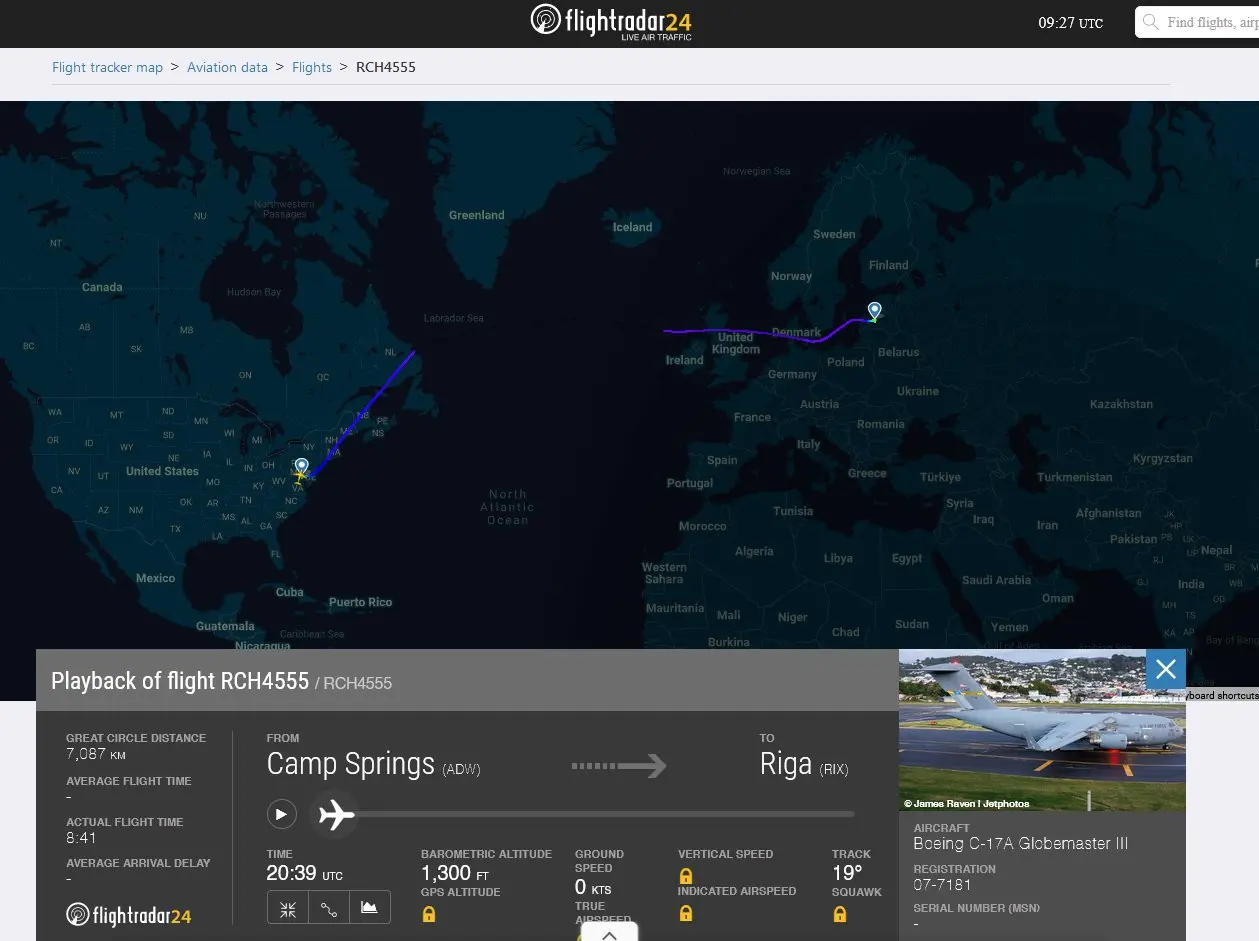The width and height of the screenshot is (1259, 941).
Task: Go to the Flights breadcrumb link
Action: pyautogui.click(x=312, y=67)
